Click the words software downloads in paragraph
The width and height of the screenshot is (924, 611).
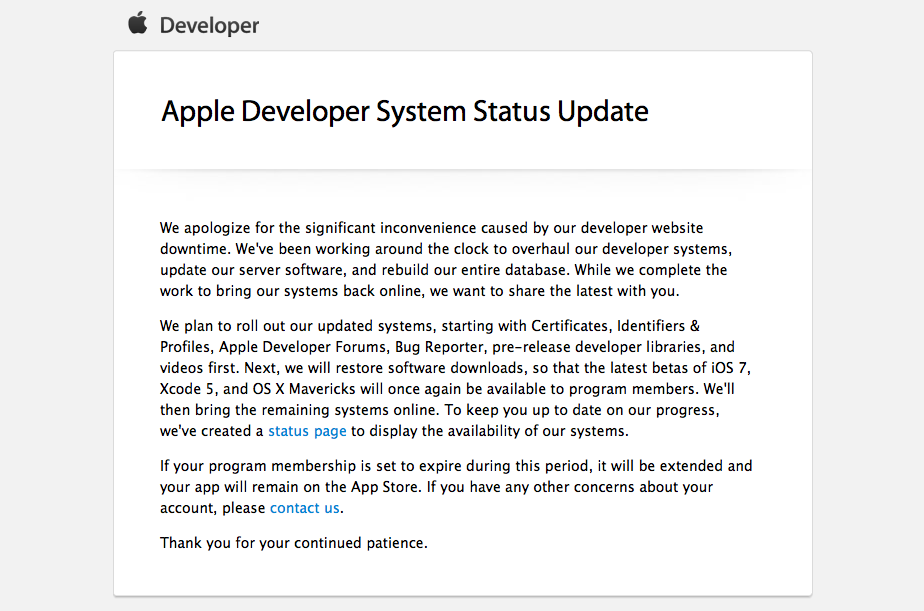[440, 367]
